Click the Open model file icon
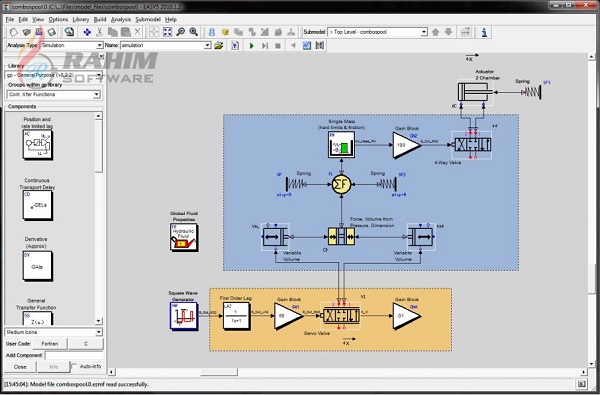This screenshot has width=600, height=395. (x=26, y=32)
